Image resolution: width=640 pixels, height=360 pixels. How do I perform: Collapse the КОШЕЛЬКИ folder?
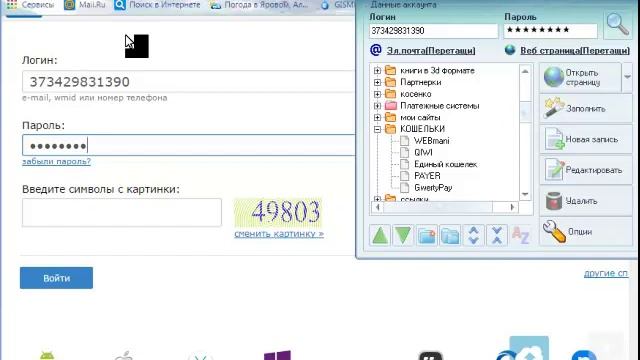377,129
